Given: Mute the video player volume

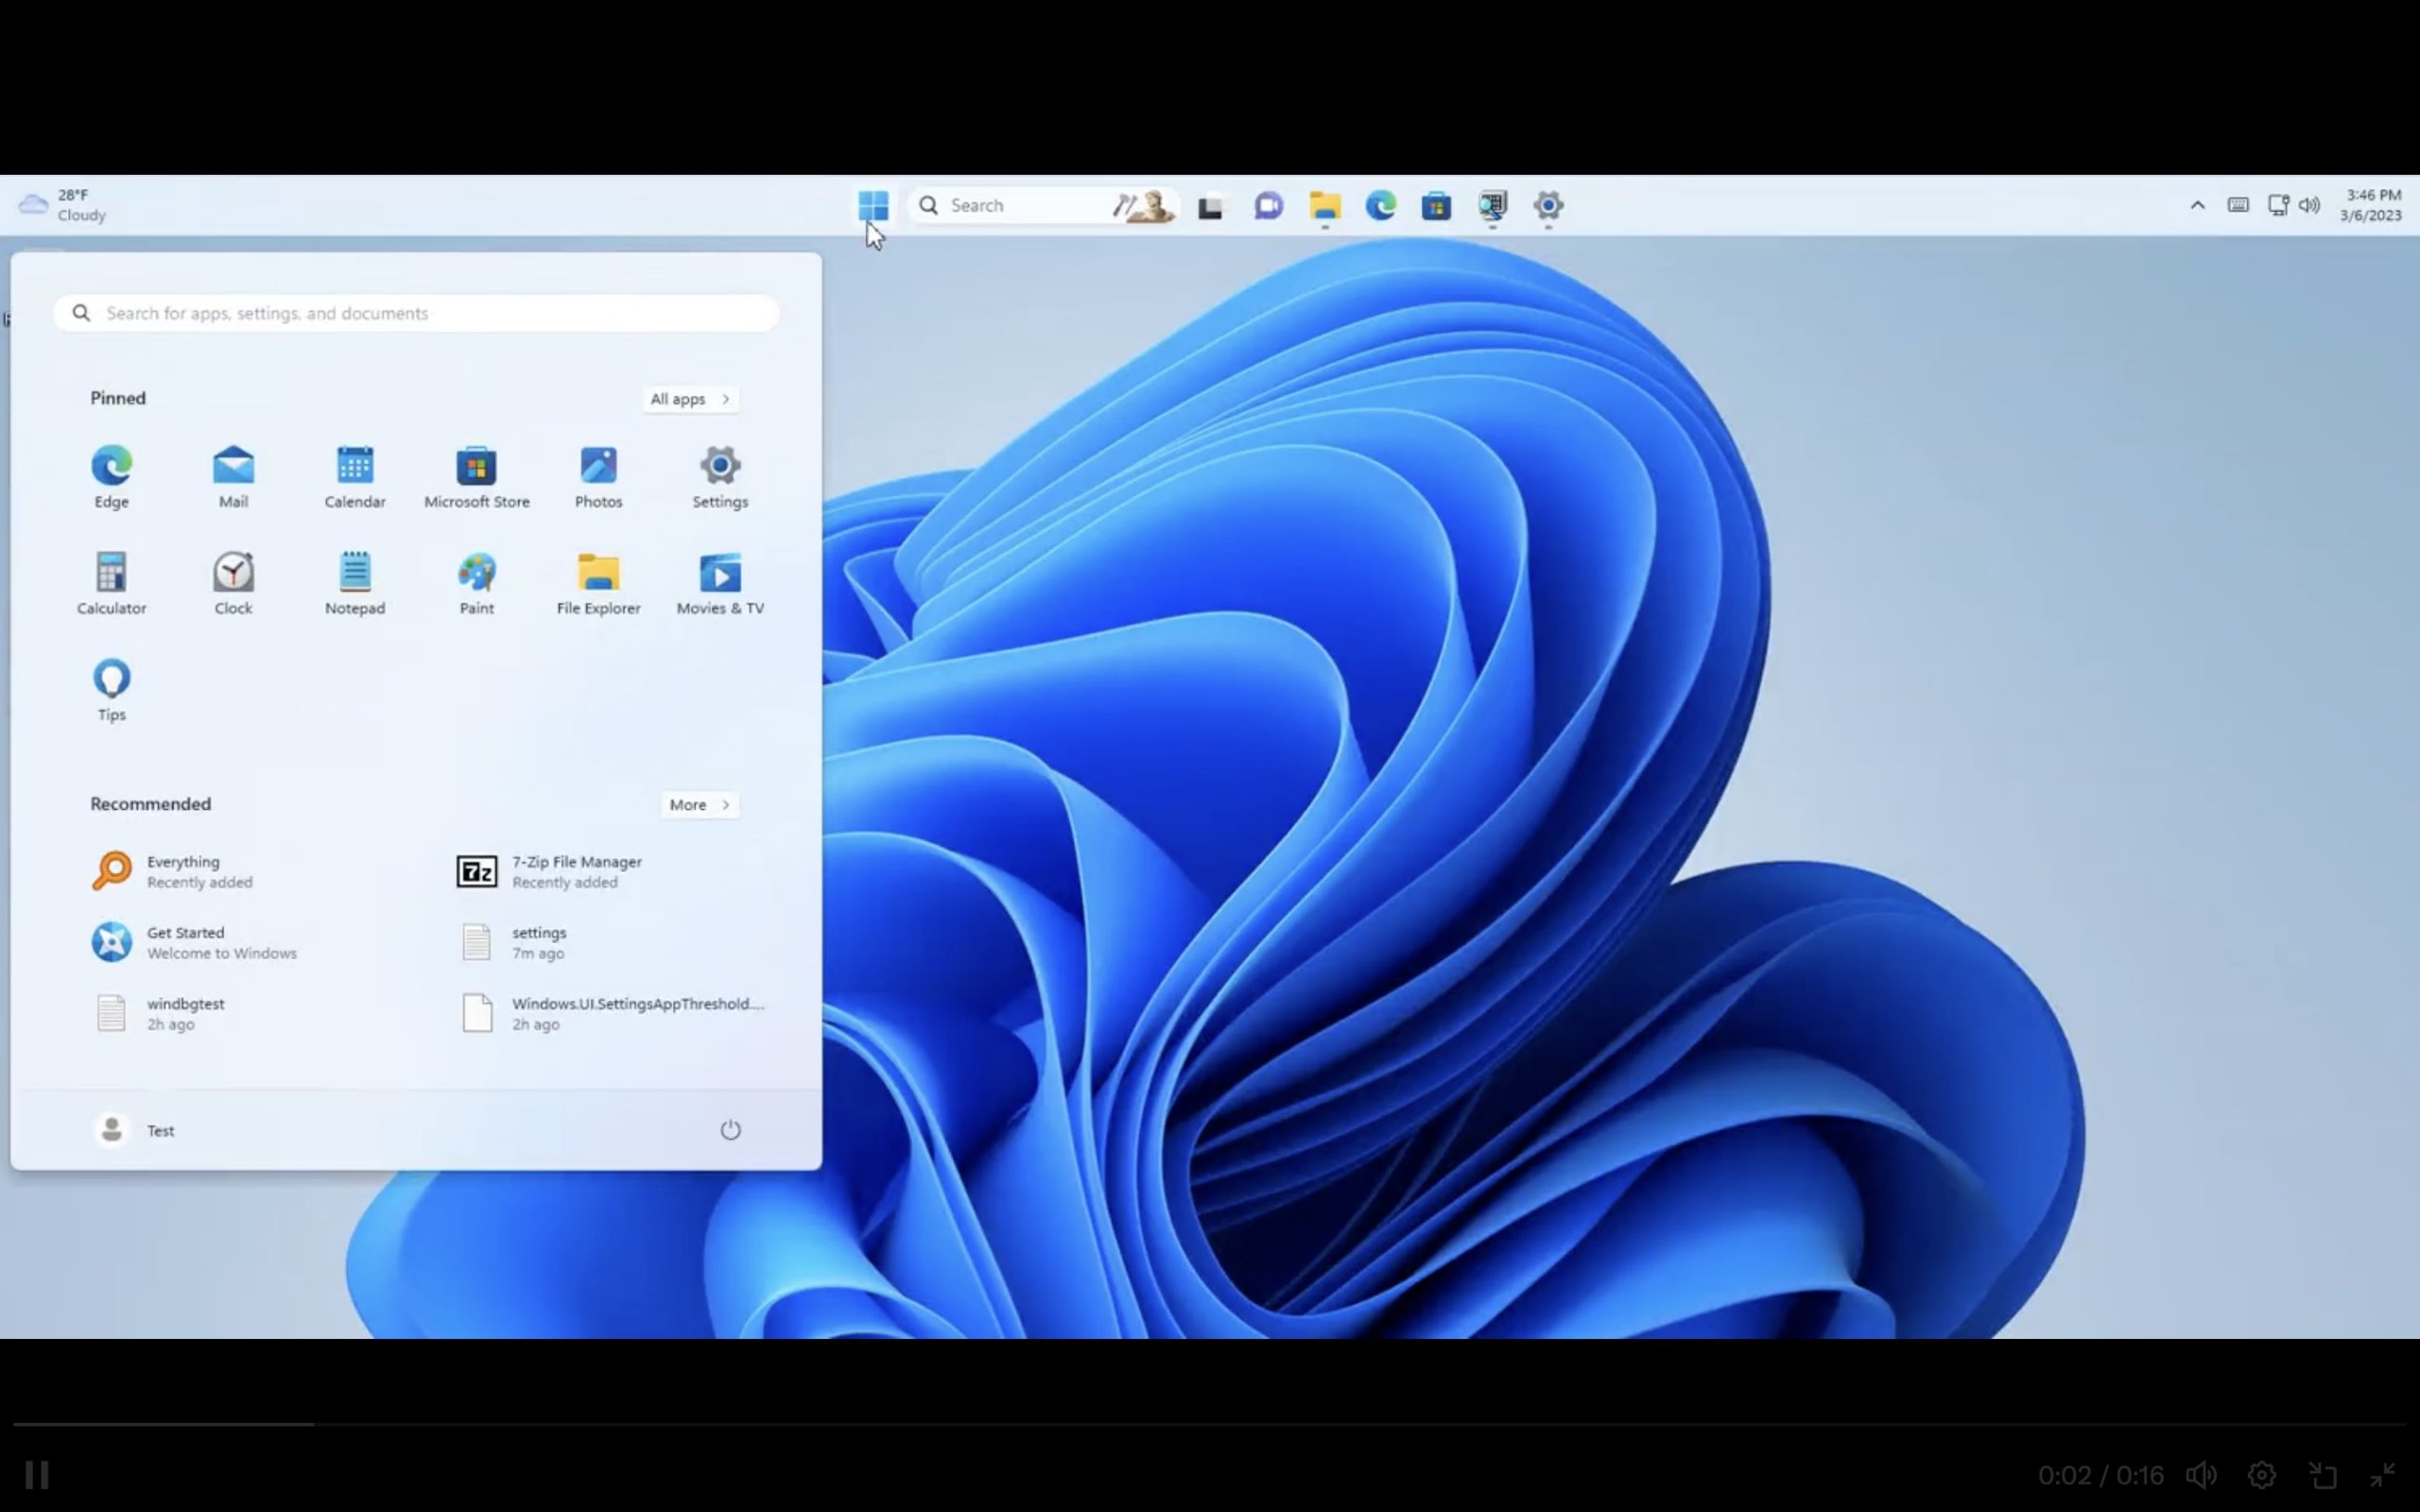Looking at the screenshot, I should (x=2201, y=1475).
